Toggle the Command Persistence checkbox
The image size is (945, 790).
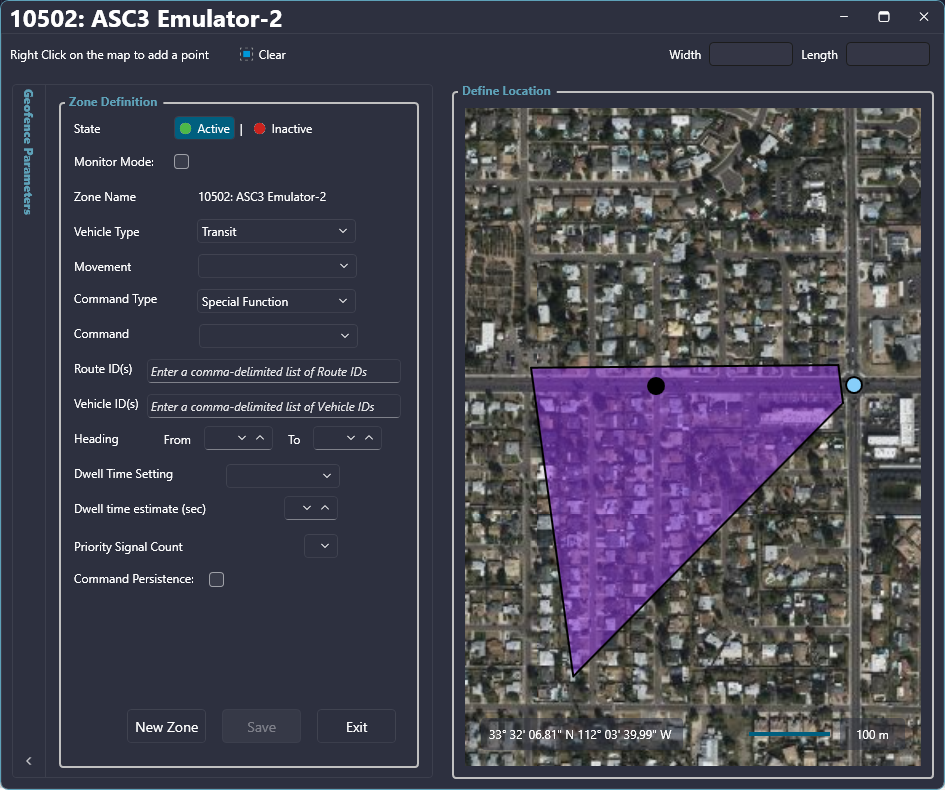216,579
